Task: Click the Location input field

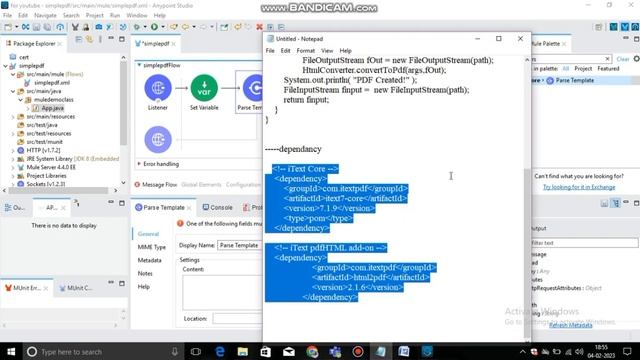Action: click(x=237, y=318)
